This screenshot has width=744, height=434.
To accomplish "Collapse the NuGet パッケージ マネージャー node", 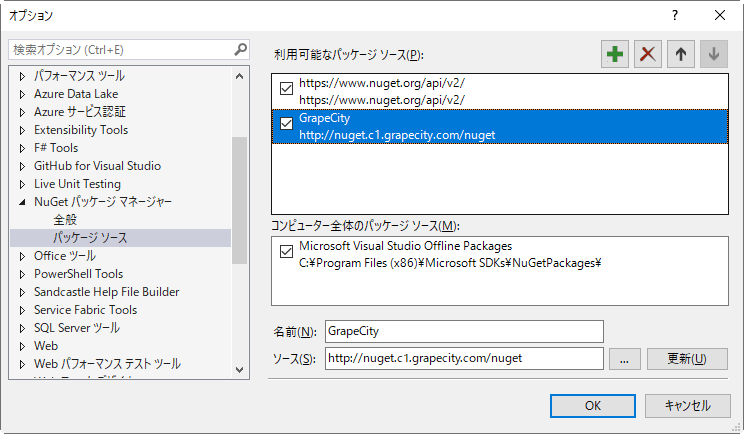I will (x=23, y=202).
